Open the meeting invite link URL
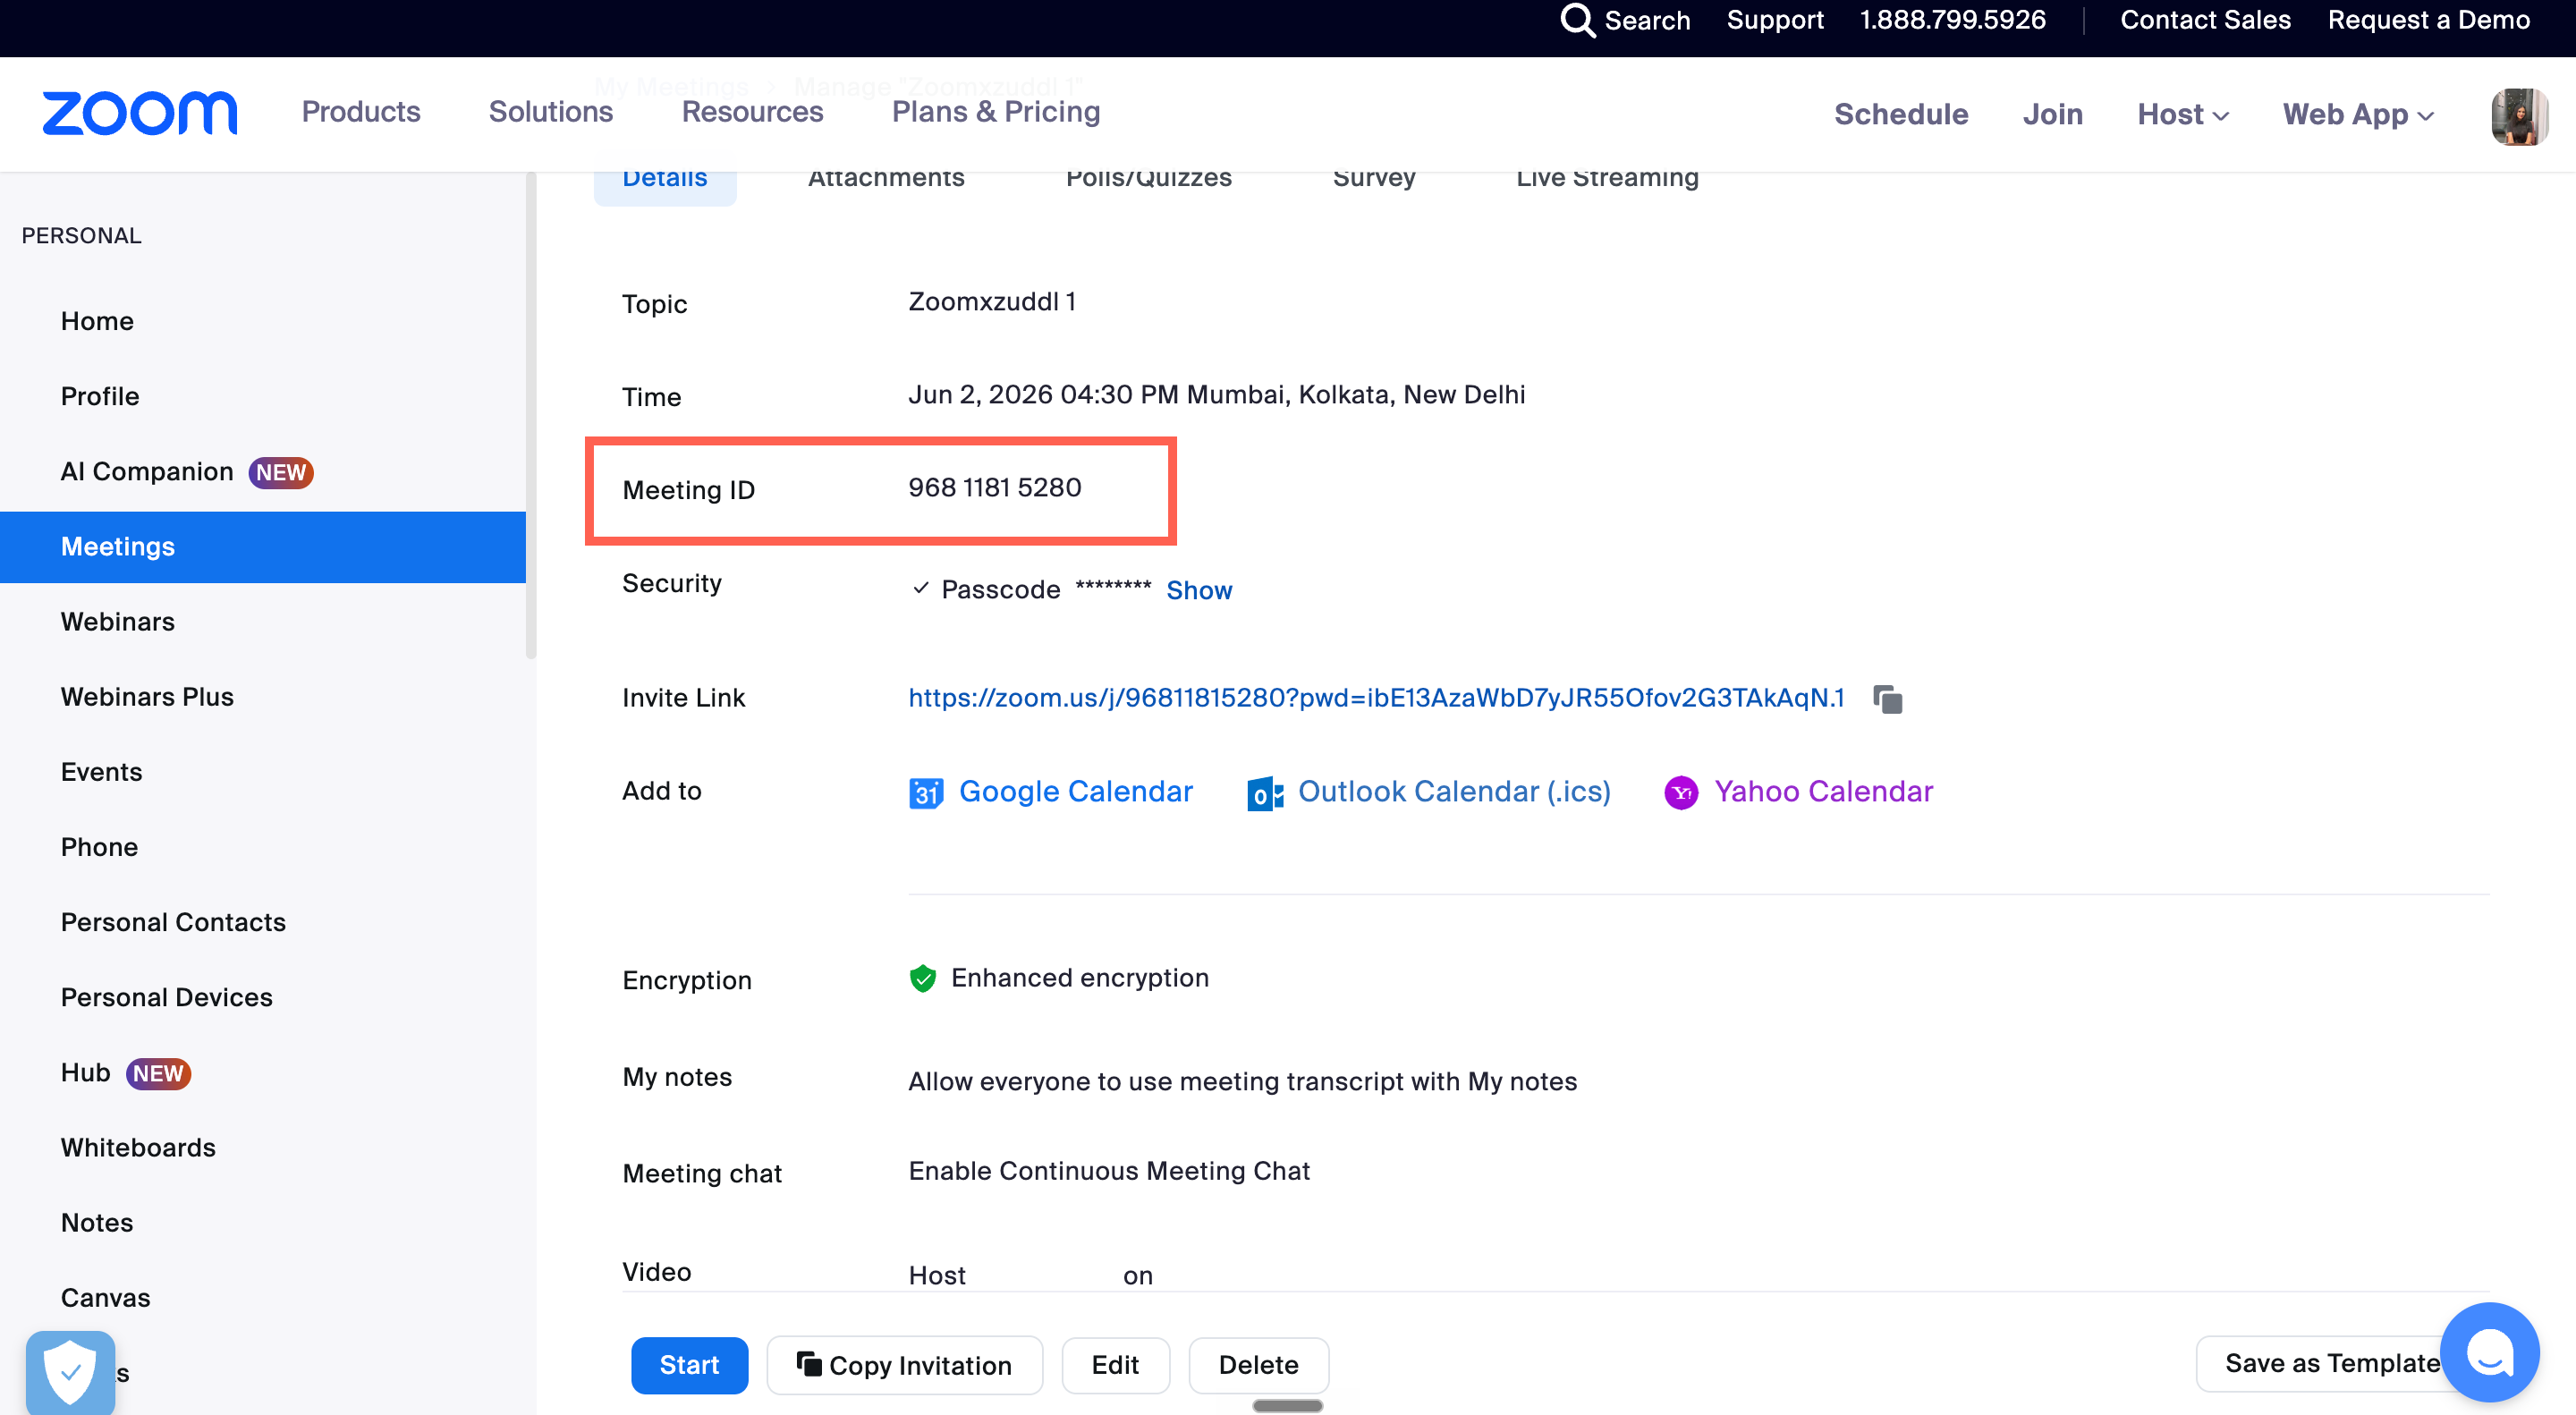2576x1415 pixels. (x=1376, y=698)
